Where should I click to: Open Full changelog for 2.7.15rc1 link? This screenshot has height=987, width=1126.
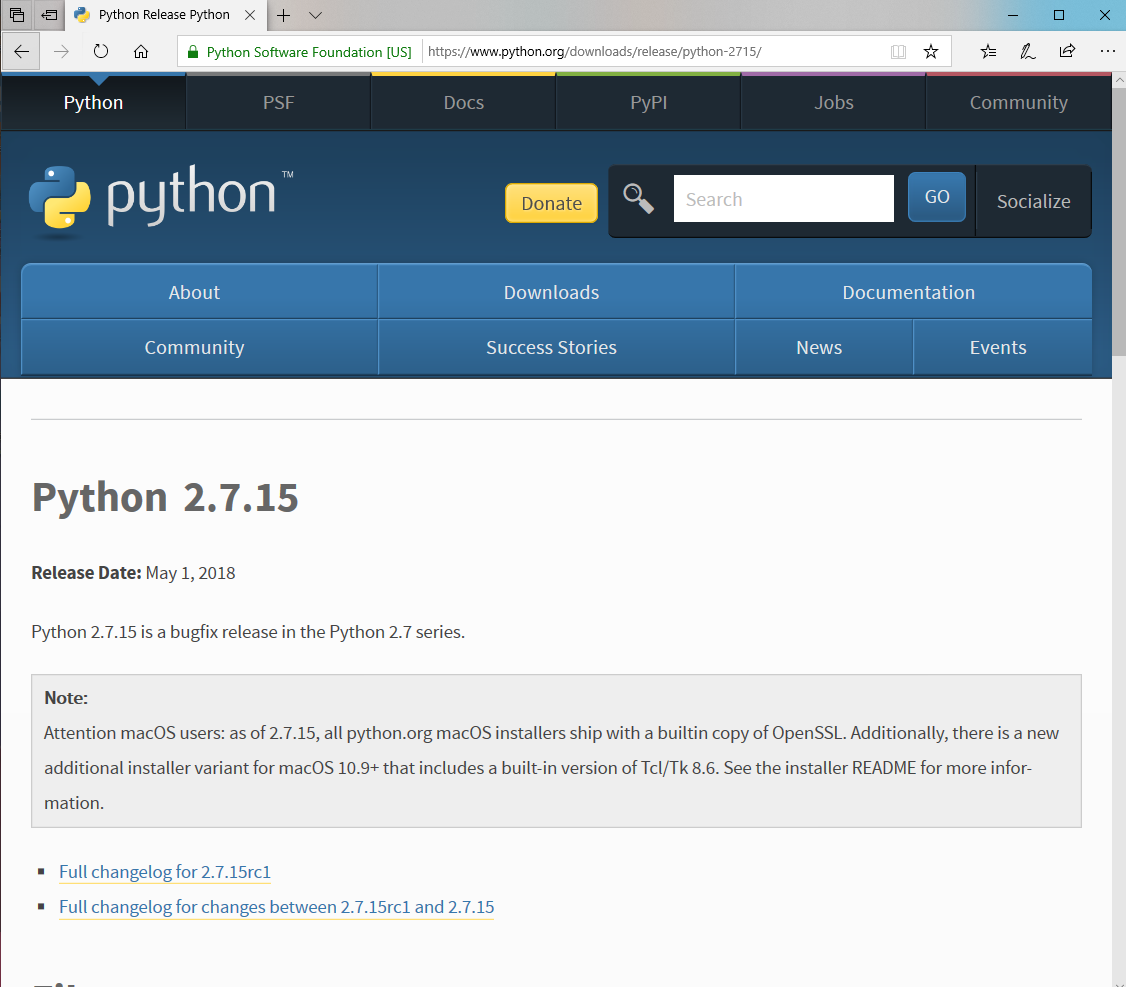pyautogui.click(x=164, y=872)
